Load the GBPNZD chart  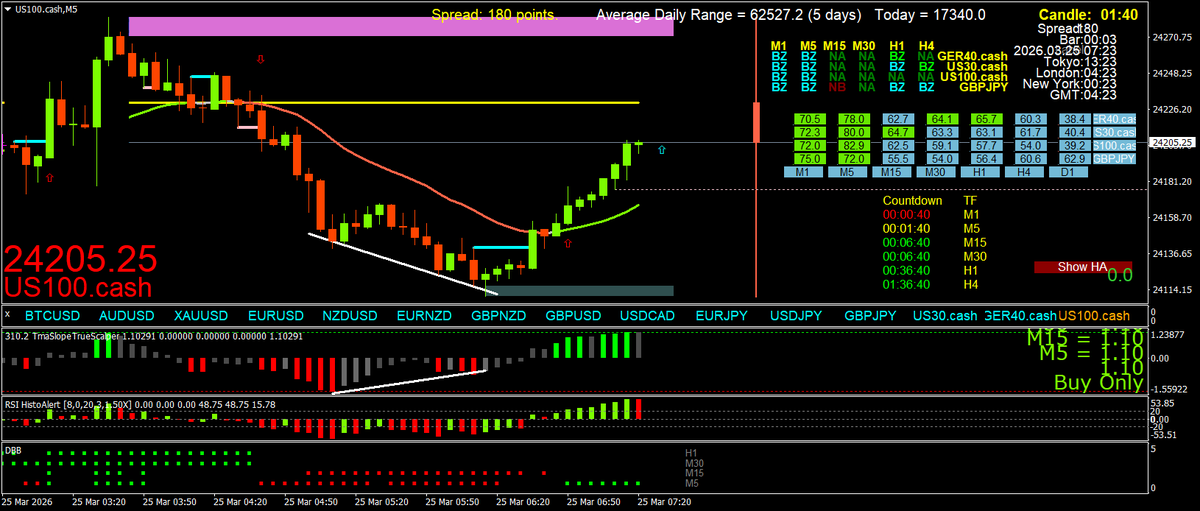point(498,316)
